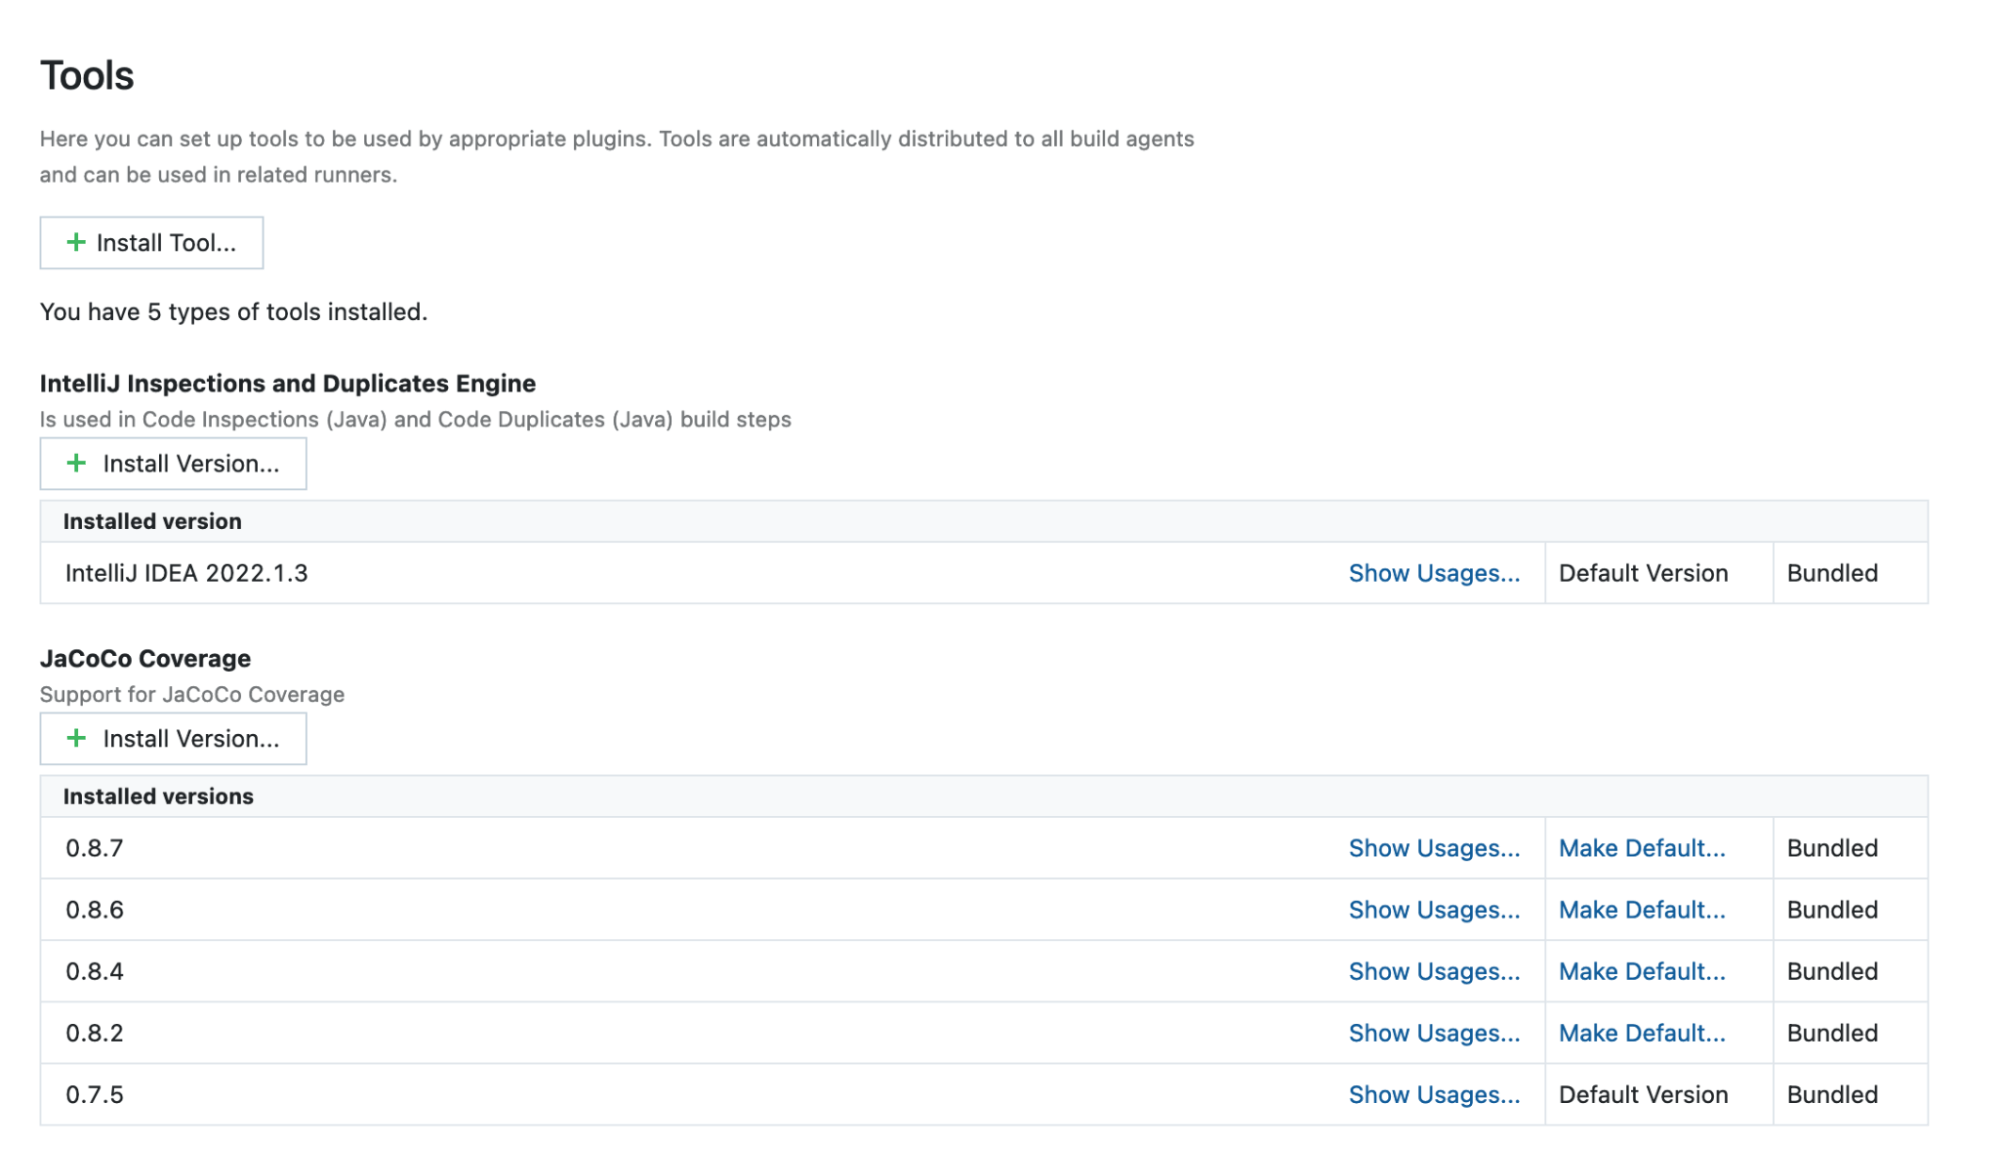The height and width of the screenshot is (1155, 1999).
Task: Show usages of JaCoCo 0.8.7
Action: [1433, 848]
